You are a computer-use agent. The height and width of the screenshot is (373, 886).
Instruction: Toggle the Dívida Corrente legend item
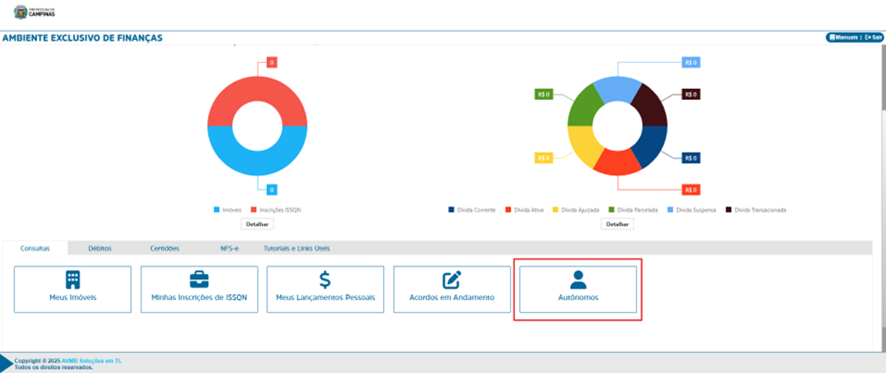tap(472, 210)
